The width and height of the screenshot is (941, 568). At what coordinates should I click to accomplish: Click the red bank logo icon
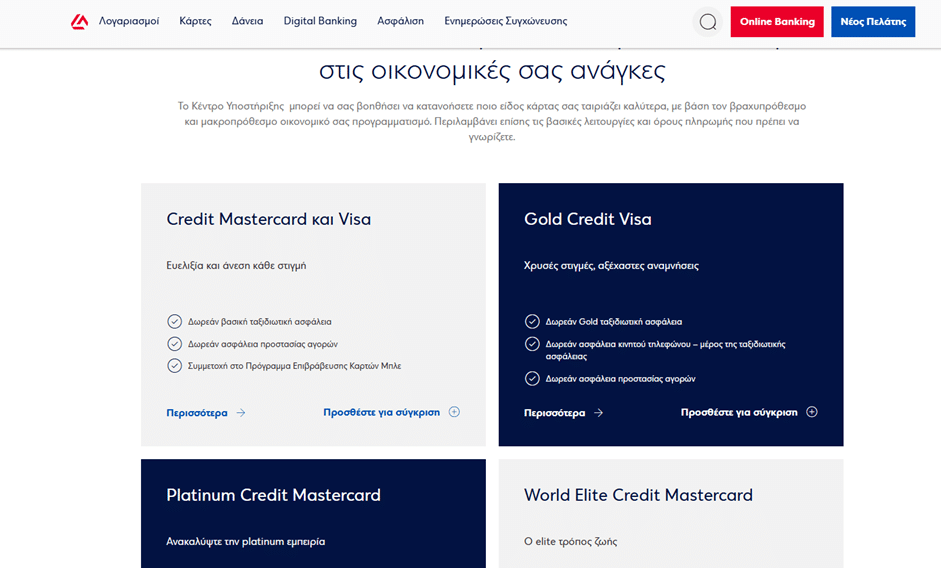tap(80, 21)
